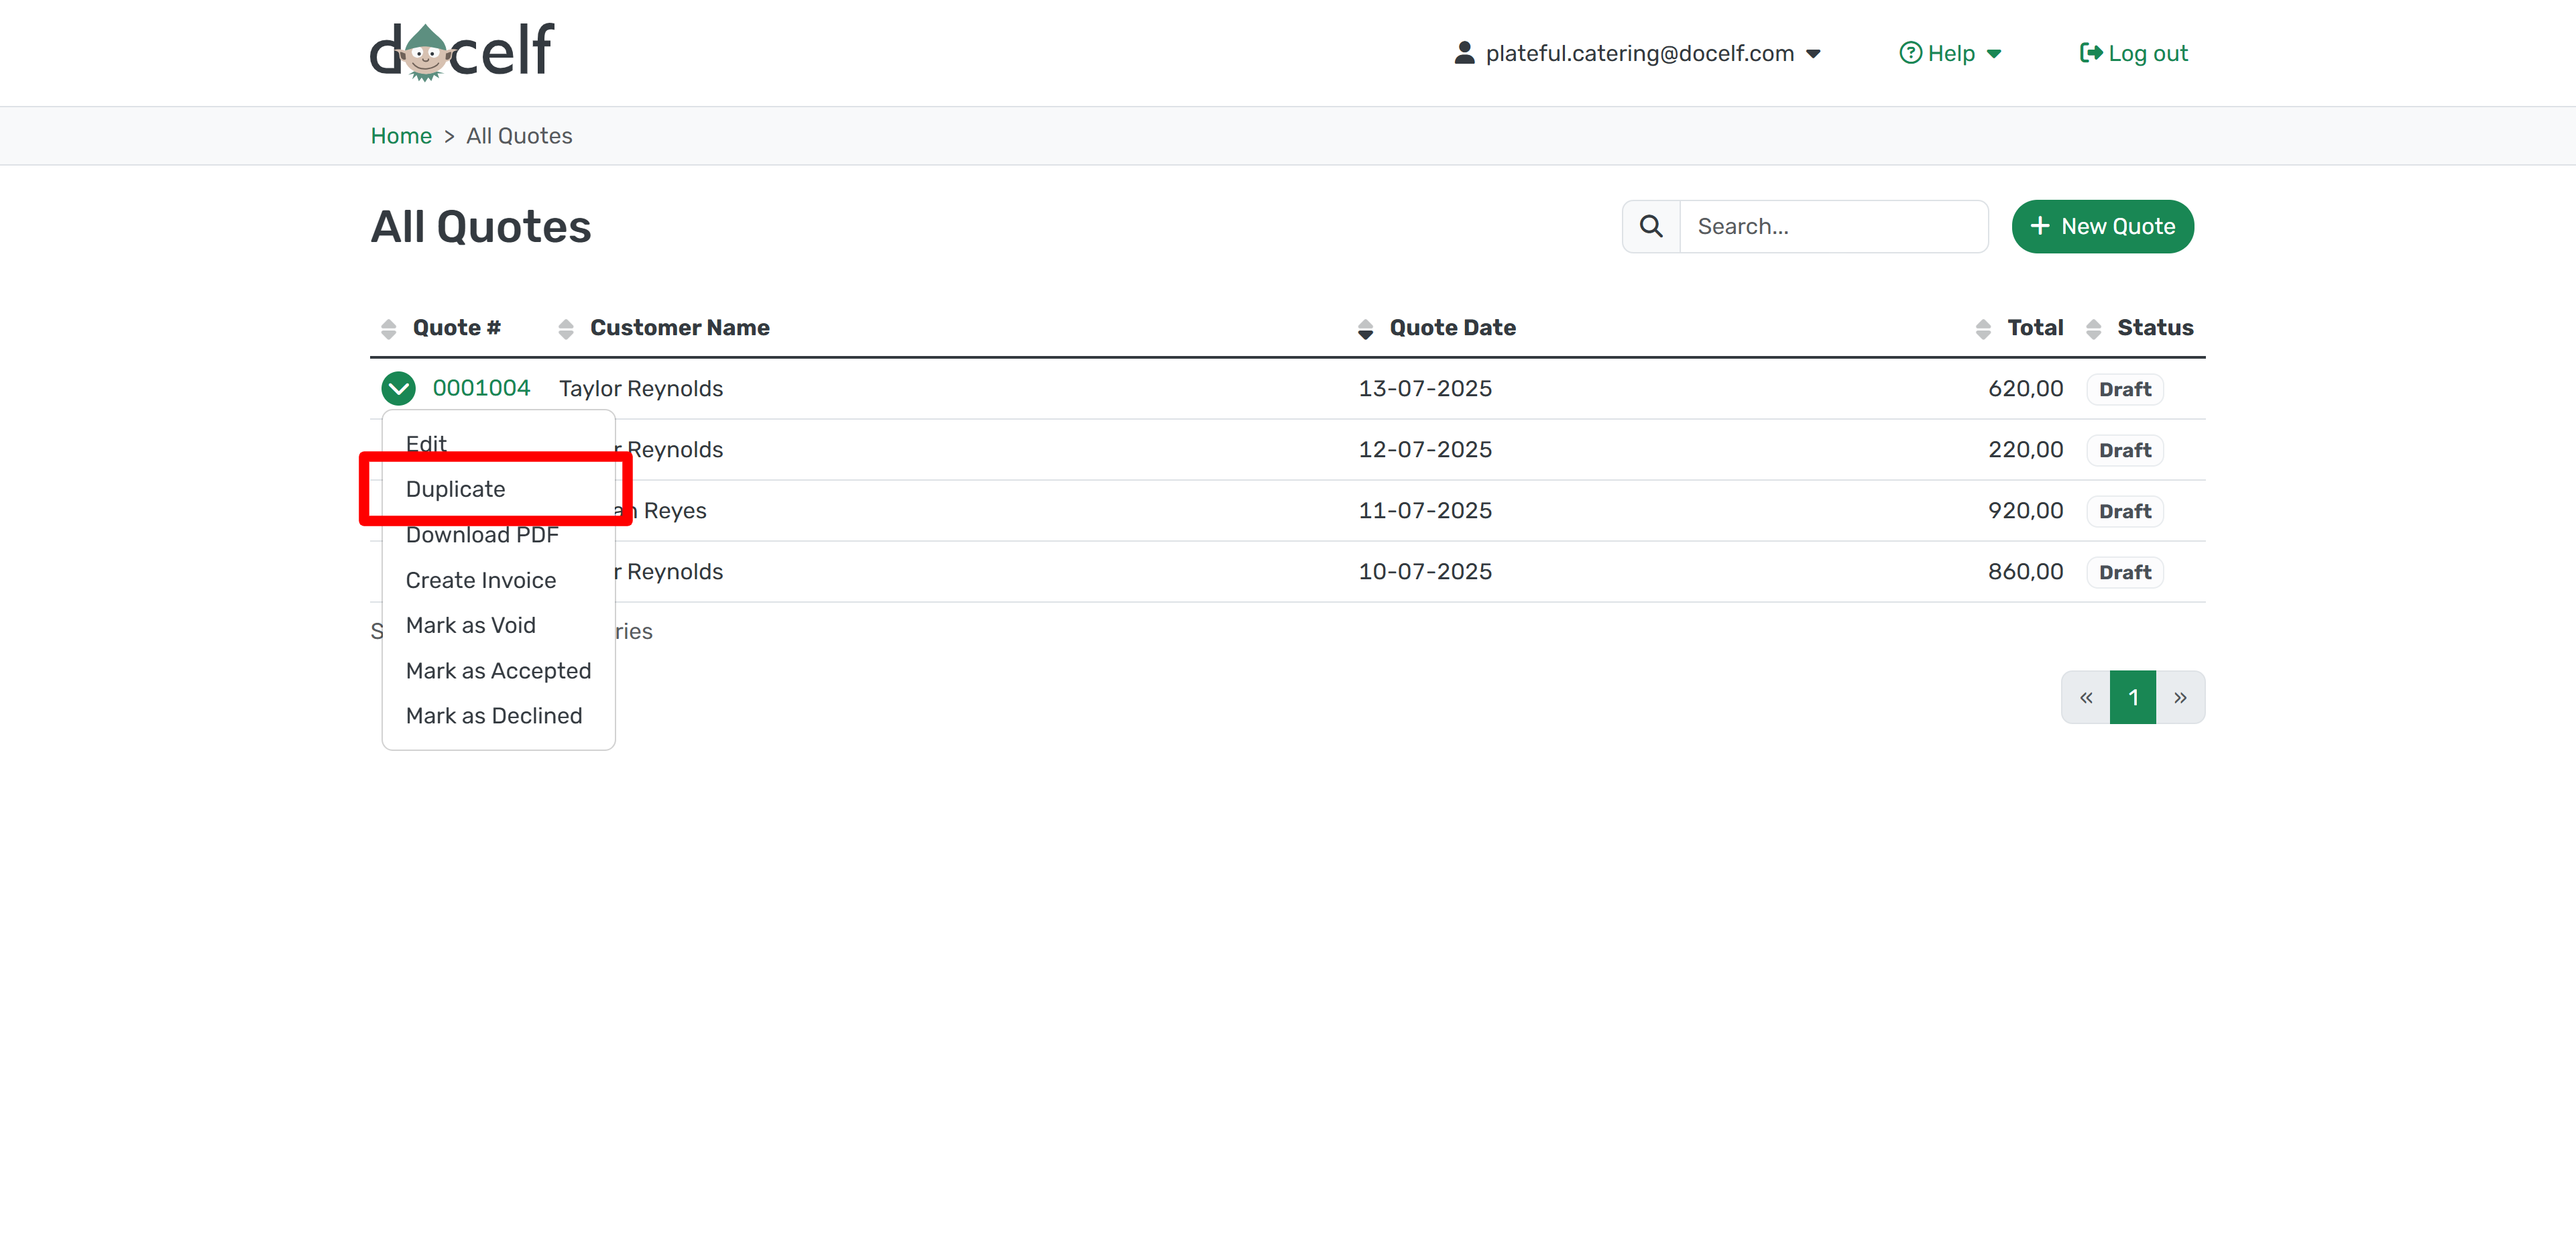Click the Log out link
The width and height of the screenshot is (2576, 1245).
click(2133, 53)
